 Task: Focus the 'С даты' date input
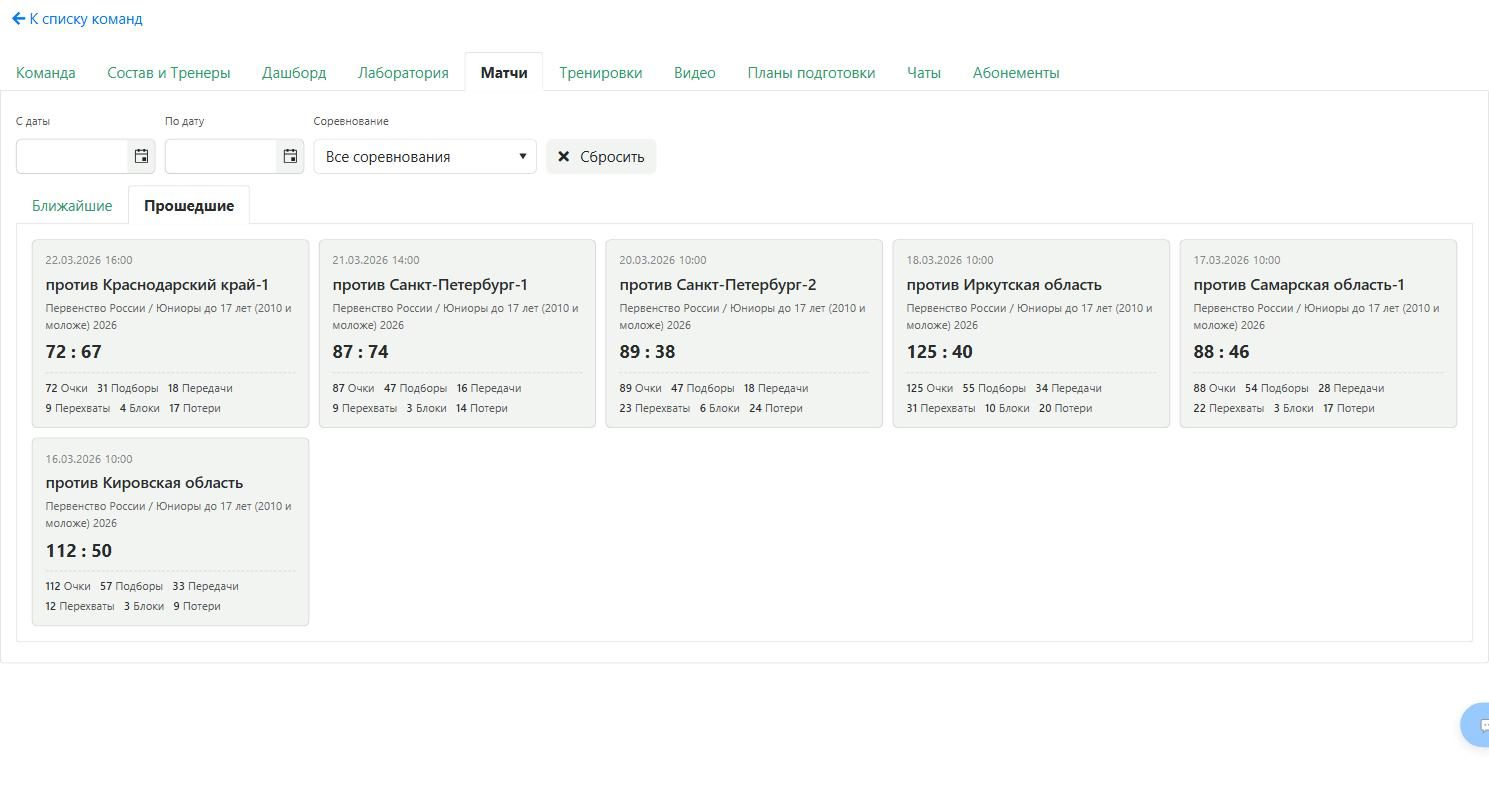coord(72,156)
